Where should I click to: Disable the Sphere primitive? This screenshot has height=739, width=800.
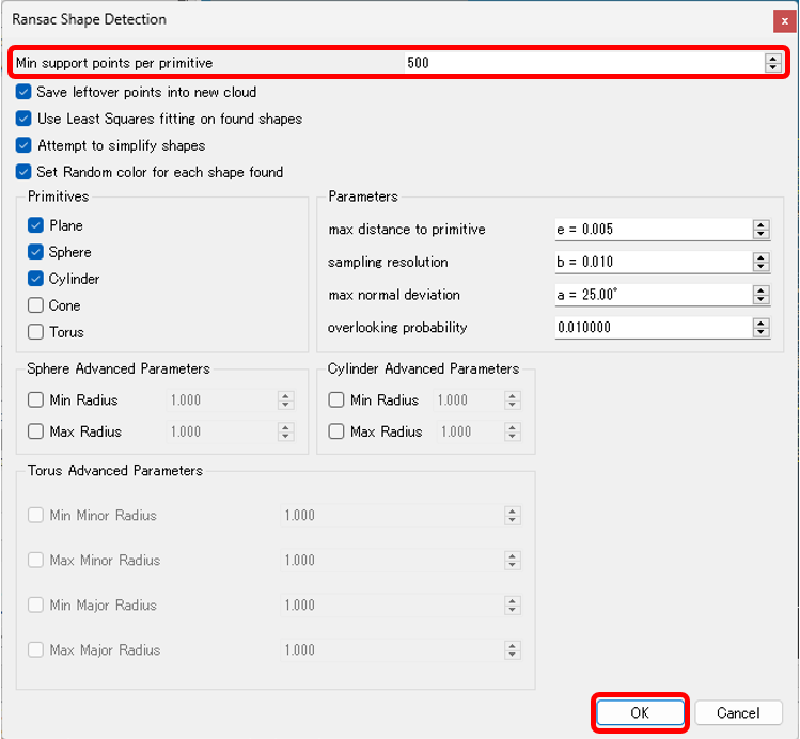[36, 252]
